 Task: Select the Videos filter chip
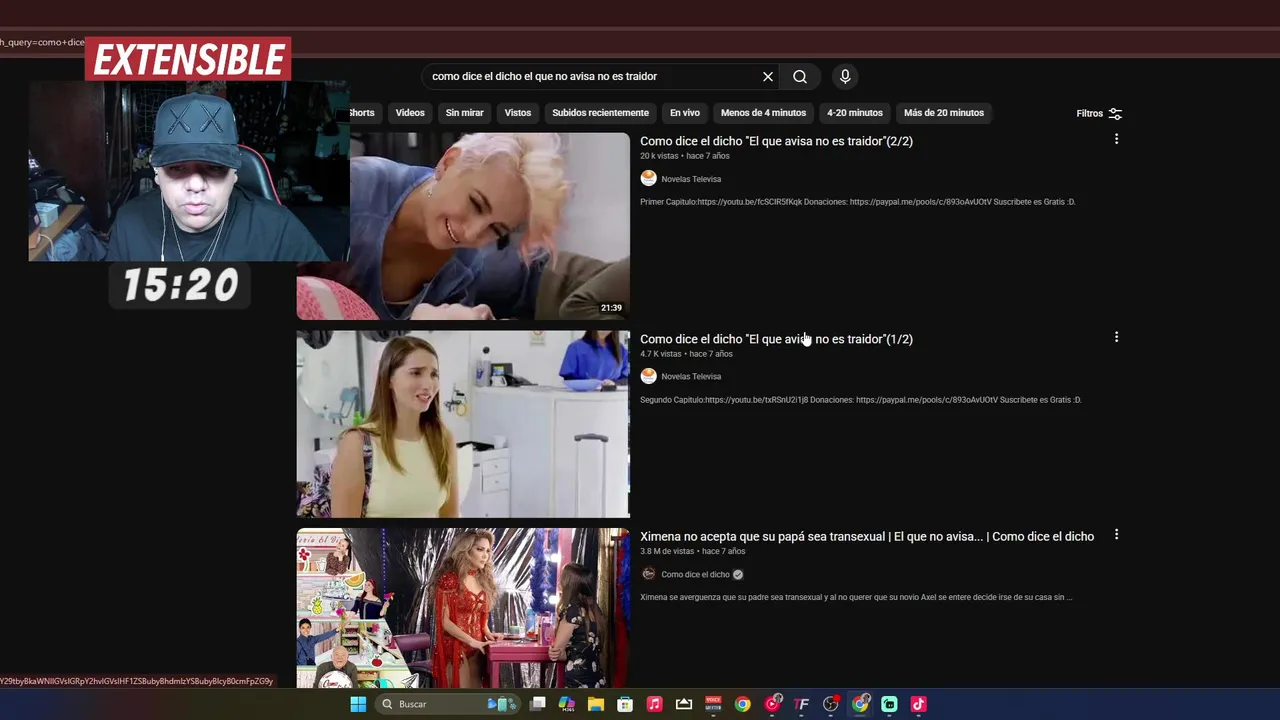pos(410,113)
